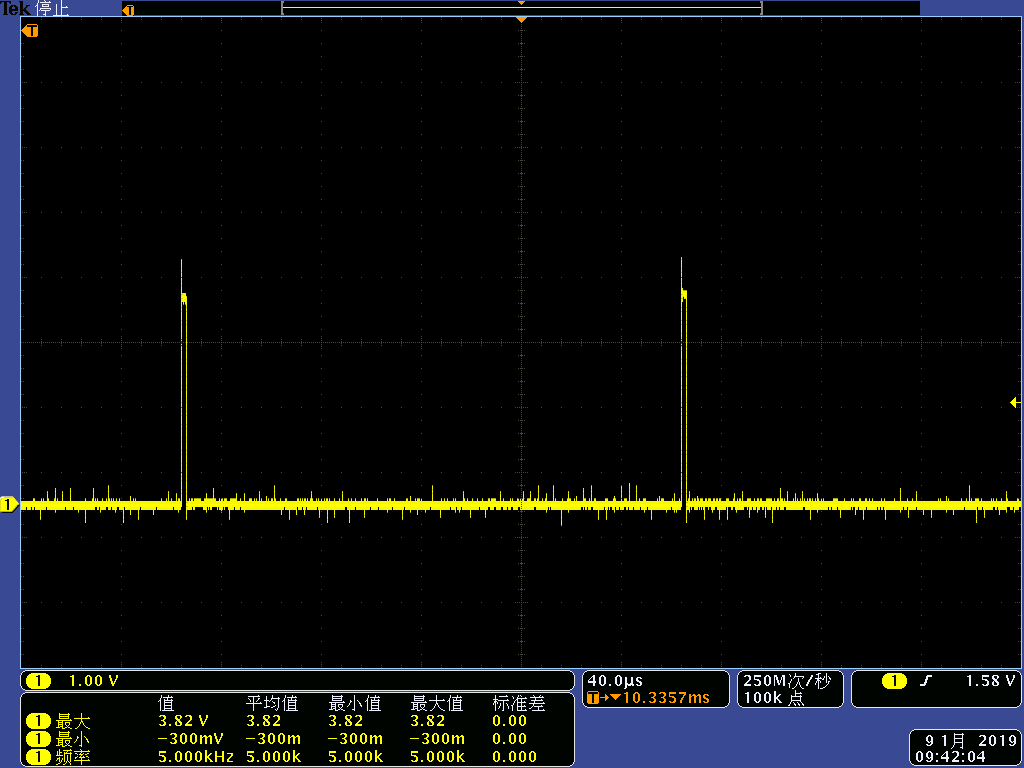The image size is (1024, 768).
Task: Select the 10.3357ms trigger delay readout
Action: coord(666,698)
